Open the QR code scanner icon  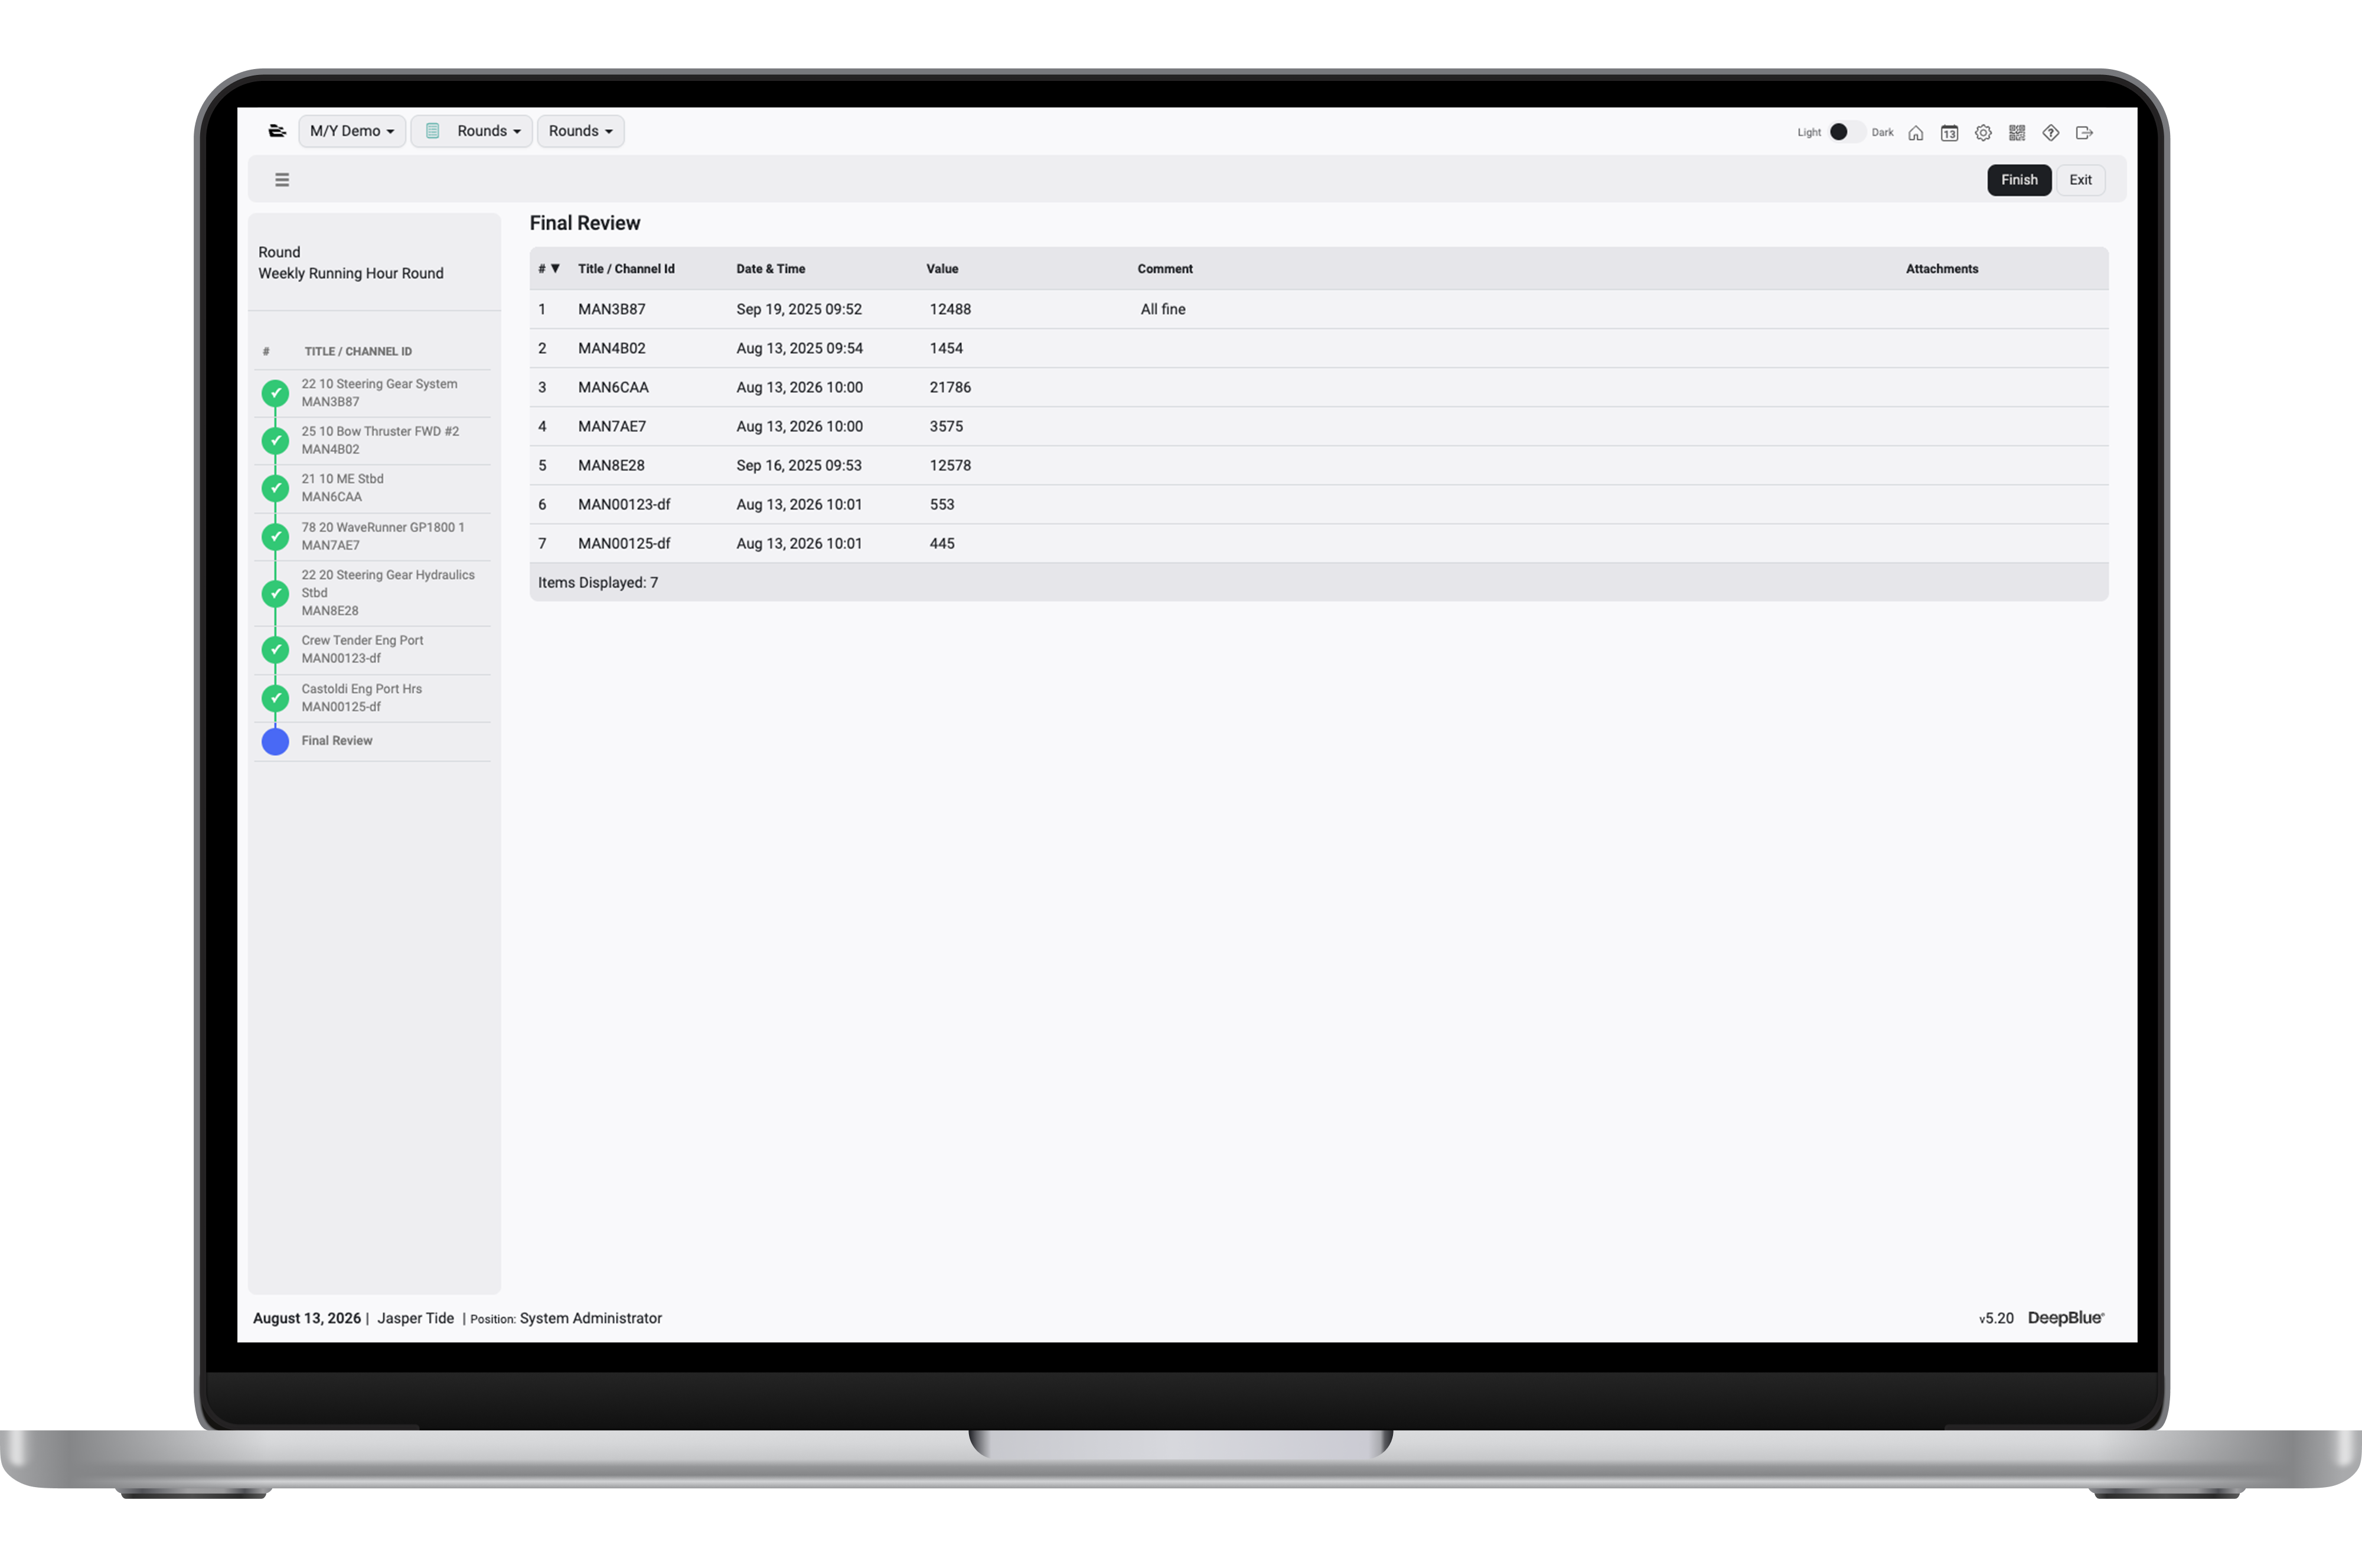pos(2017,133)
